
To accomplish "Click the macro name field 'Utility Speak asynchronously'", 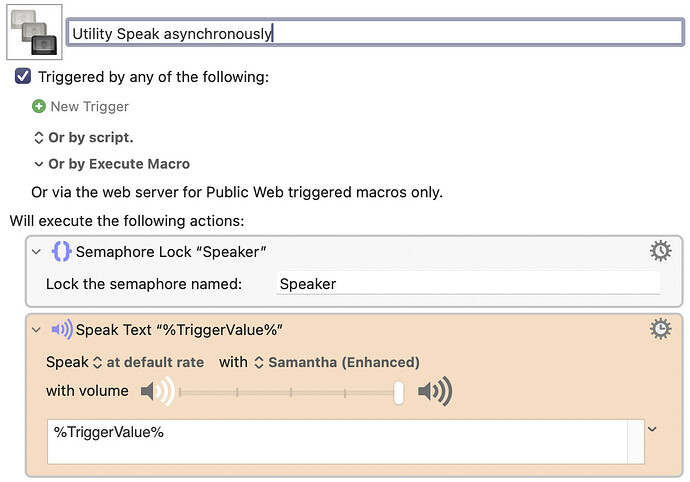I will [374, 33].
